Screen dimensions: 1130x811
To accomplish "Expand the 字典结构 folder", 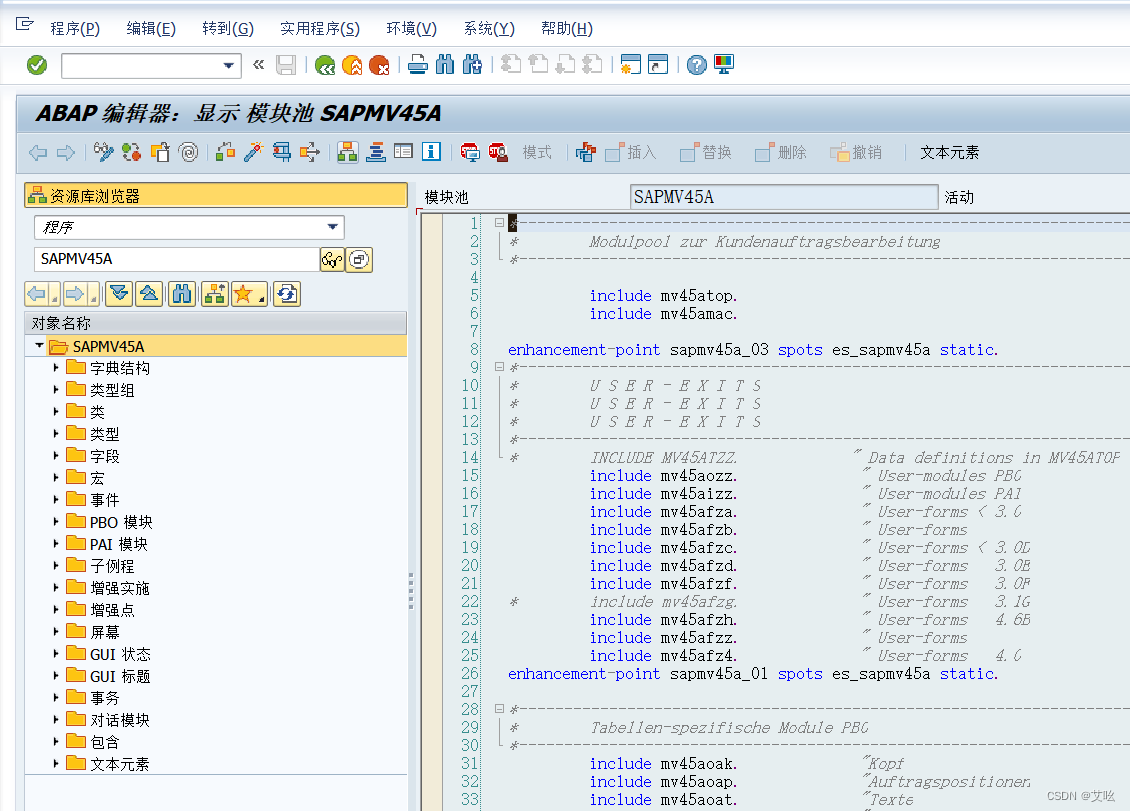I will click(56, 368).
